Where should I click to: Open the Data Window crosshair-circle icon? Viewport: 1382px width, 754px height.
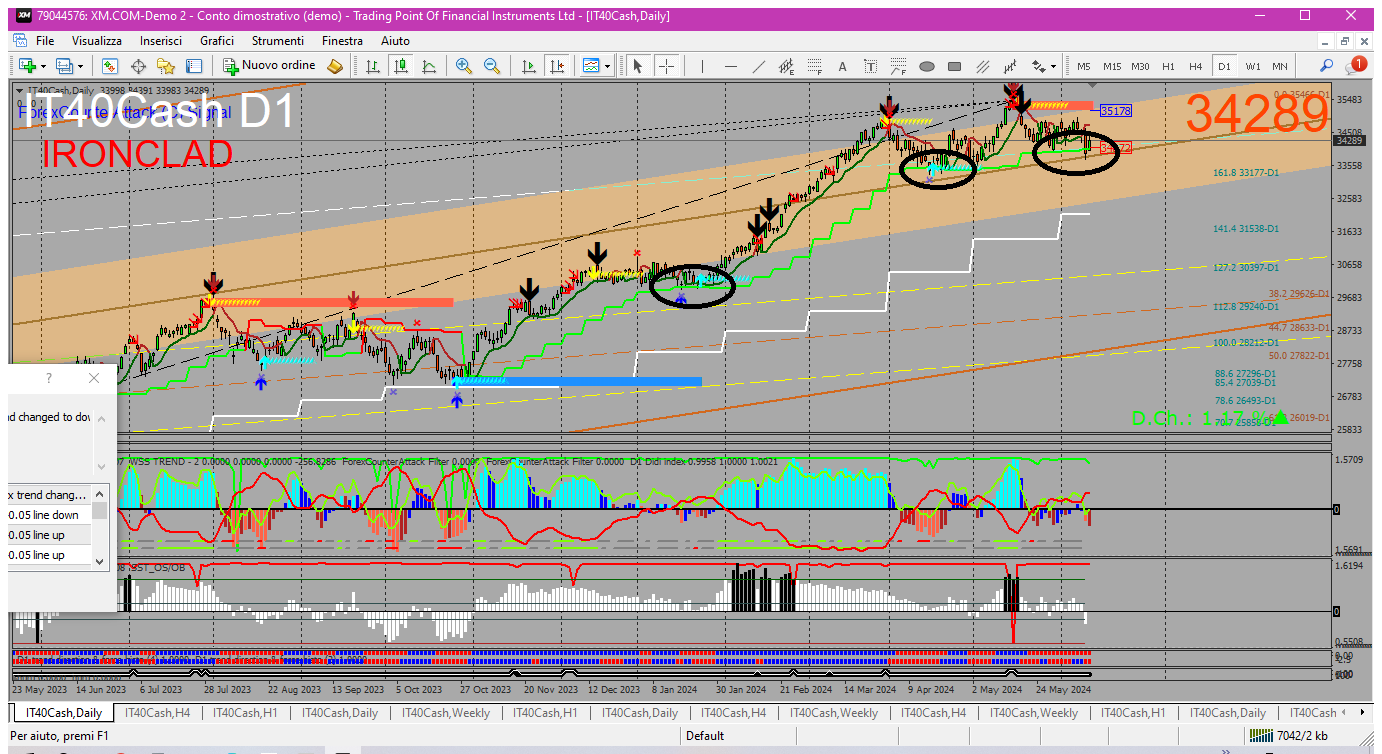[x=138, y=66]
